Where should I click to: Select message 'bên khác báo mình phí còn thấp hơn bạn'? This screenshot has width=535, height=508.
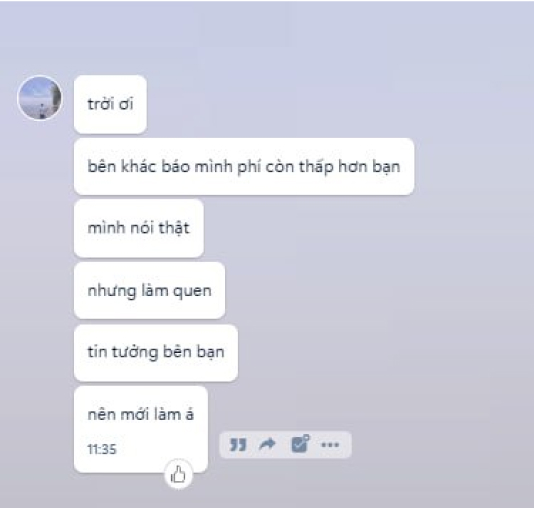(x=244, y=166)
